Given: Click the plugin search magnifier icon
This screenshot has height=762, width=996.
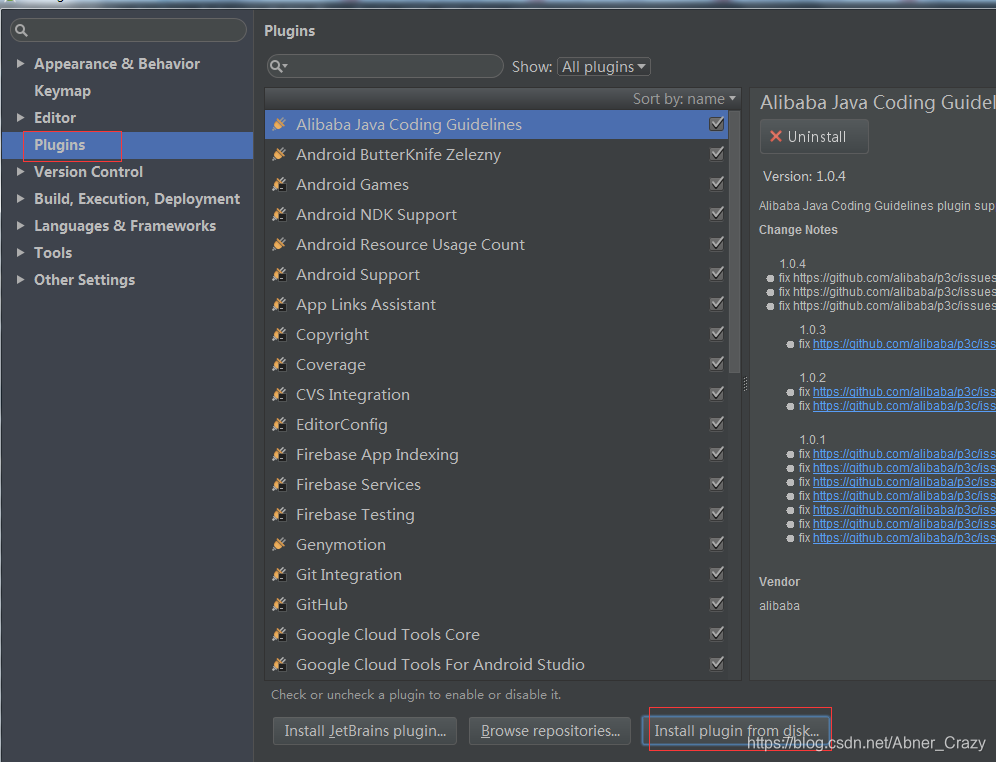Looking at the screenshot, I should [x=278, y=66].
